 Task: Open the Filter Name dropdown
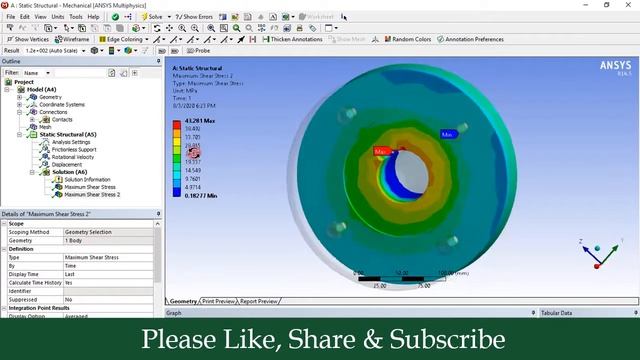(48, 73)
